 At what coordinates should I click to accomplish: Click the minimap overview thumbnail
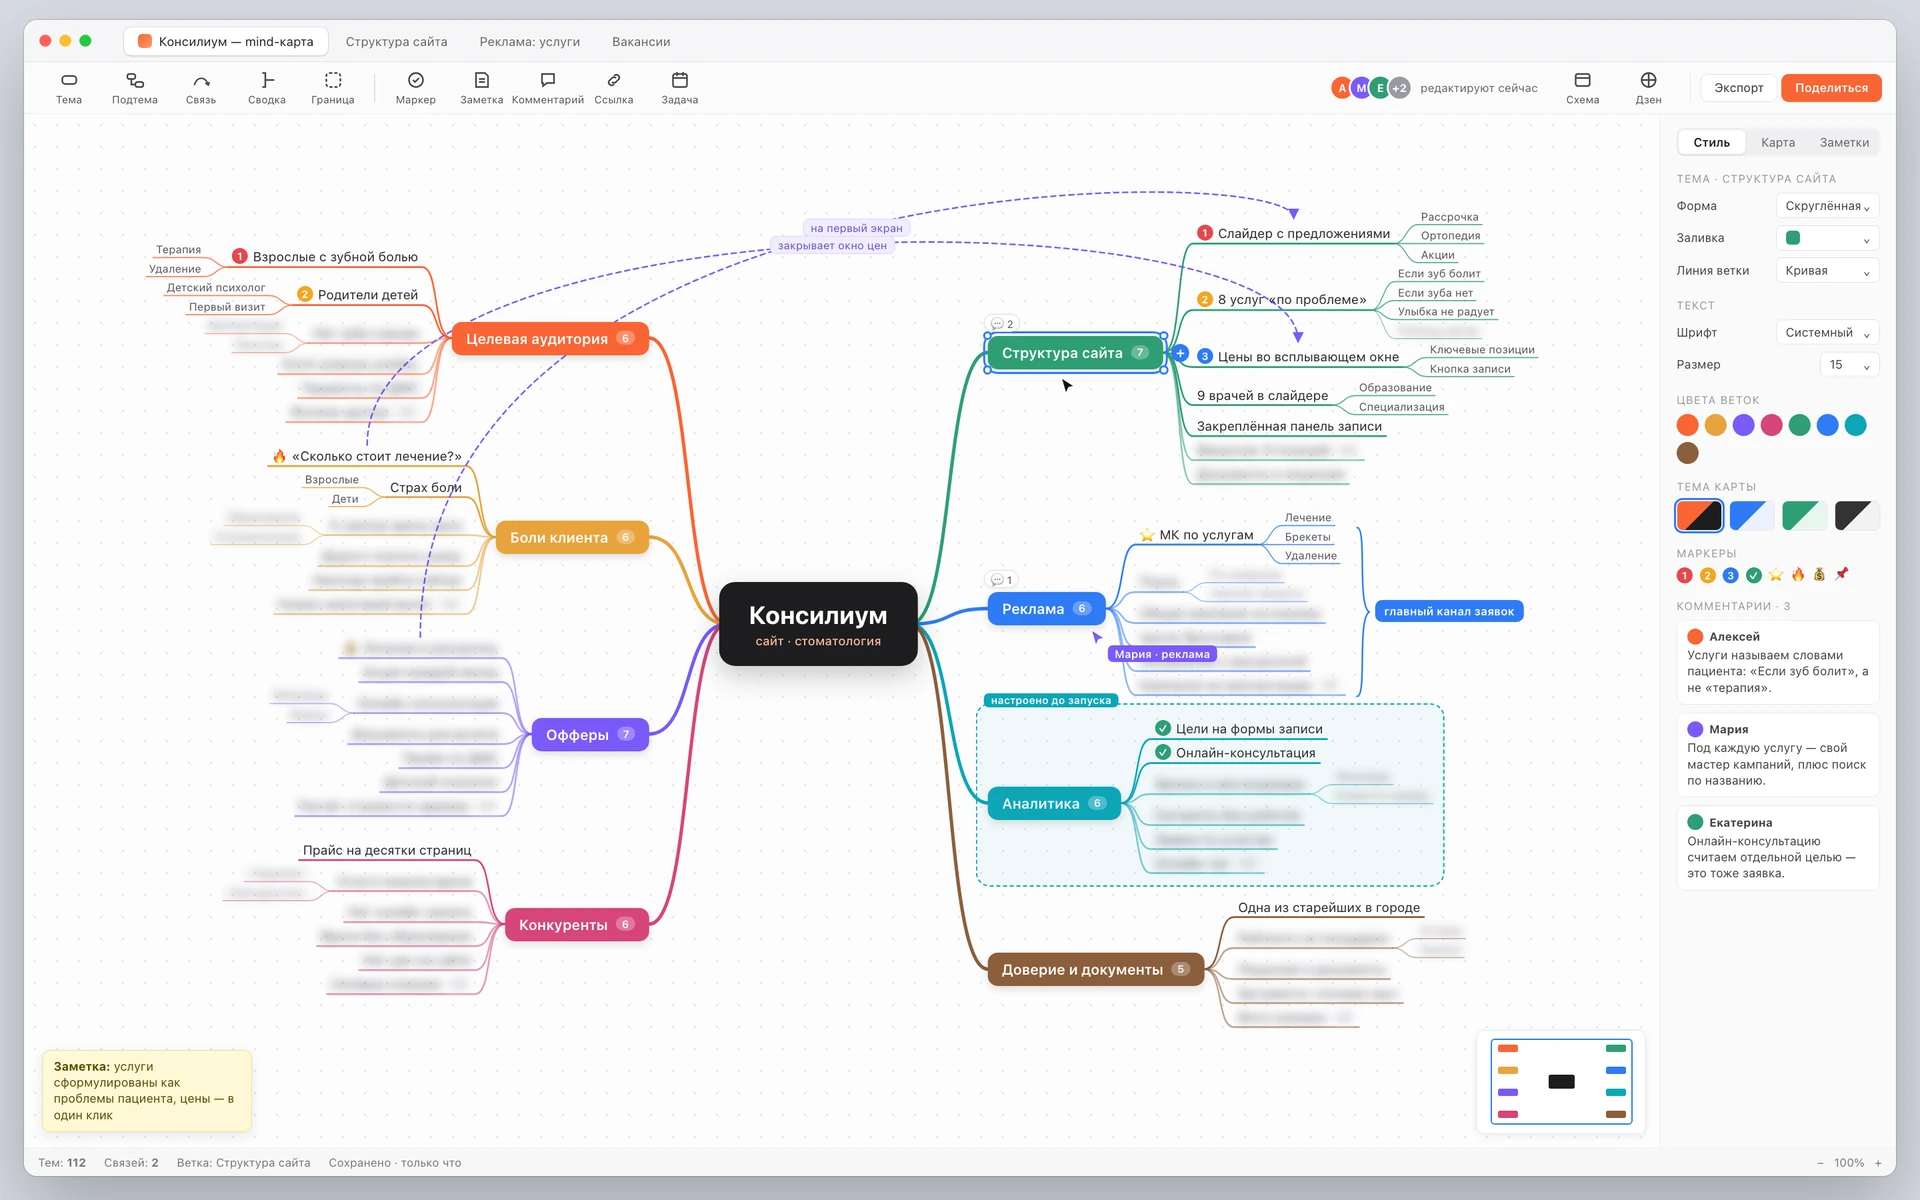coord(1561,1082)
